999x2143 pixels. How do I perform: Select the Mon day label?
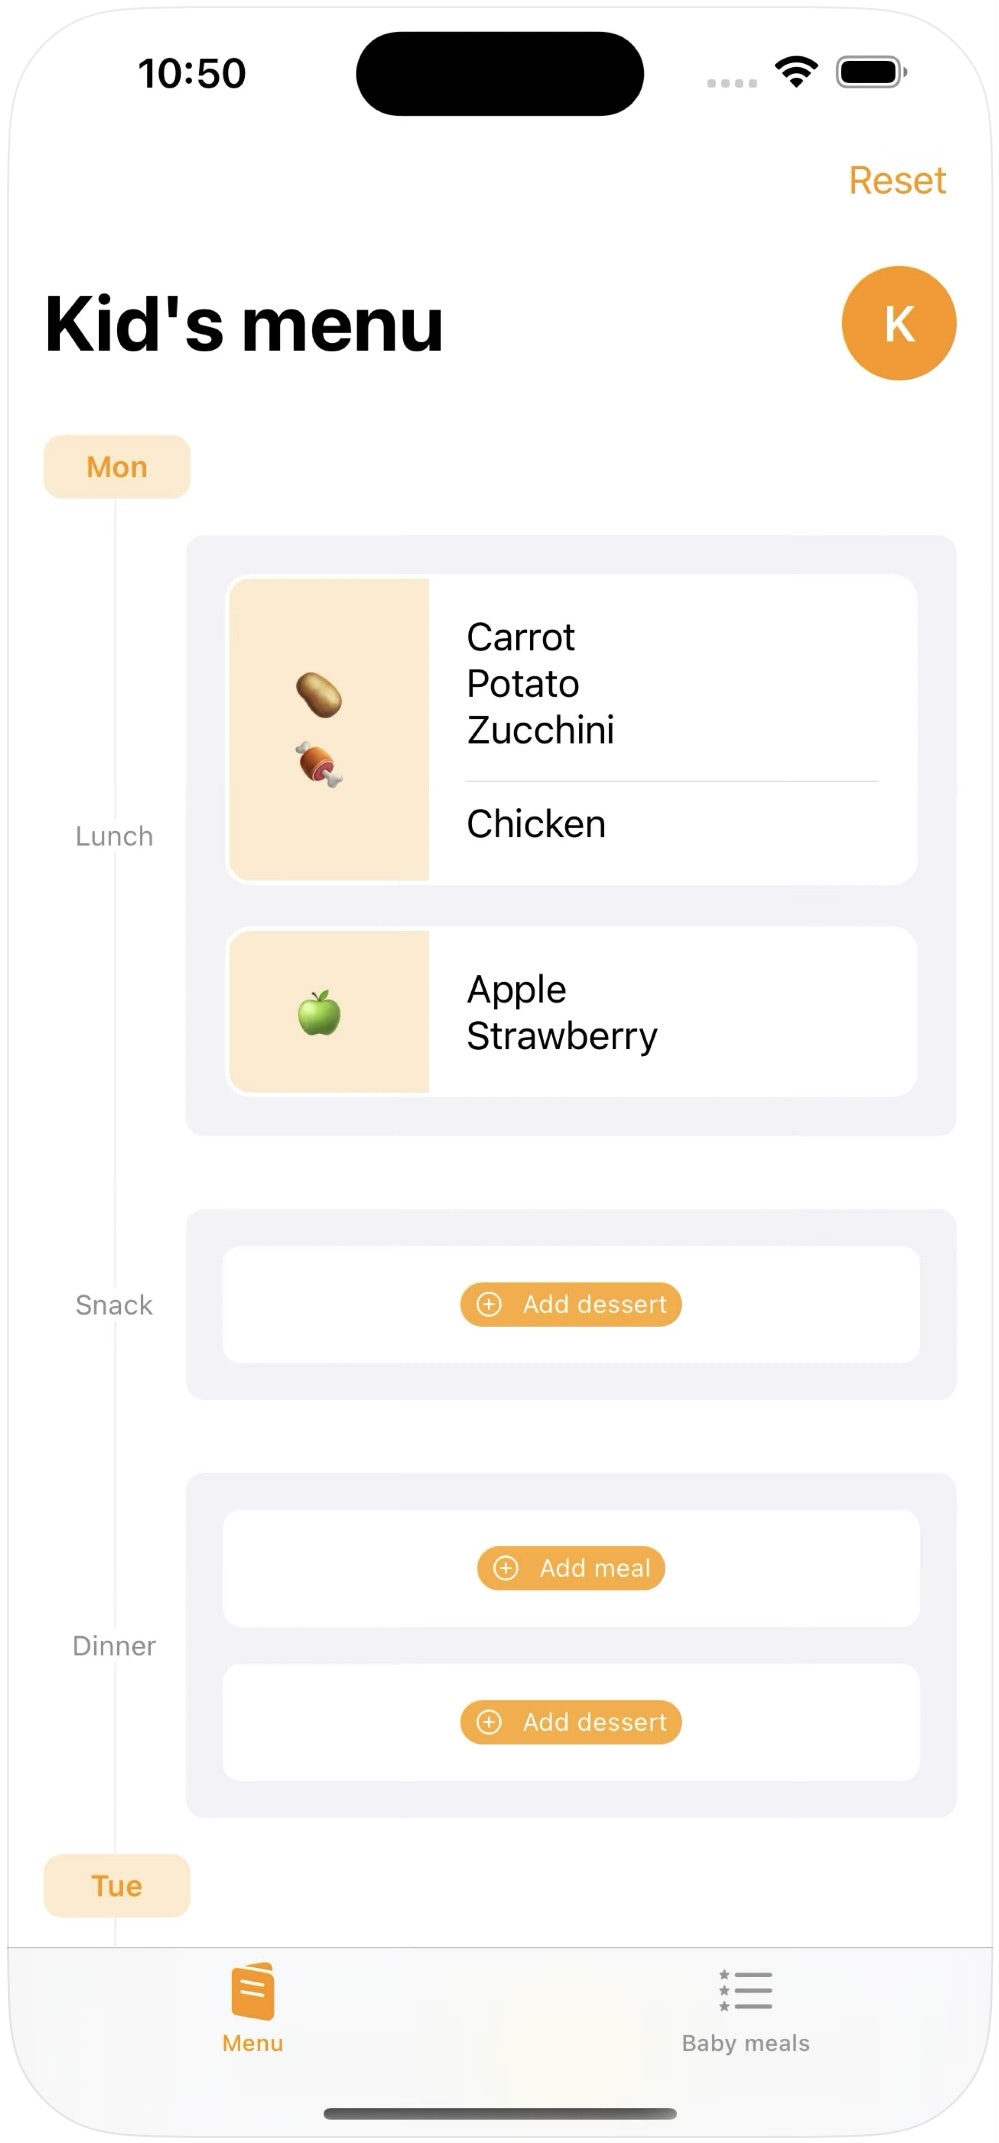(x=117, y=467)
